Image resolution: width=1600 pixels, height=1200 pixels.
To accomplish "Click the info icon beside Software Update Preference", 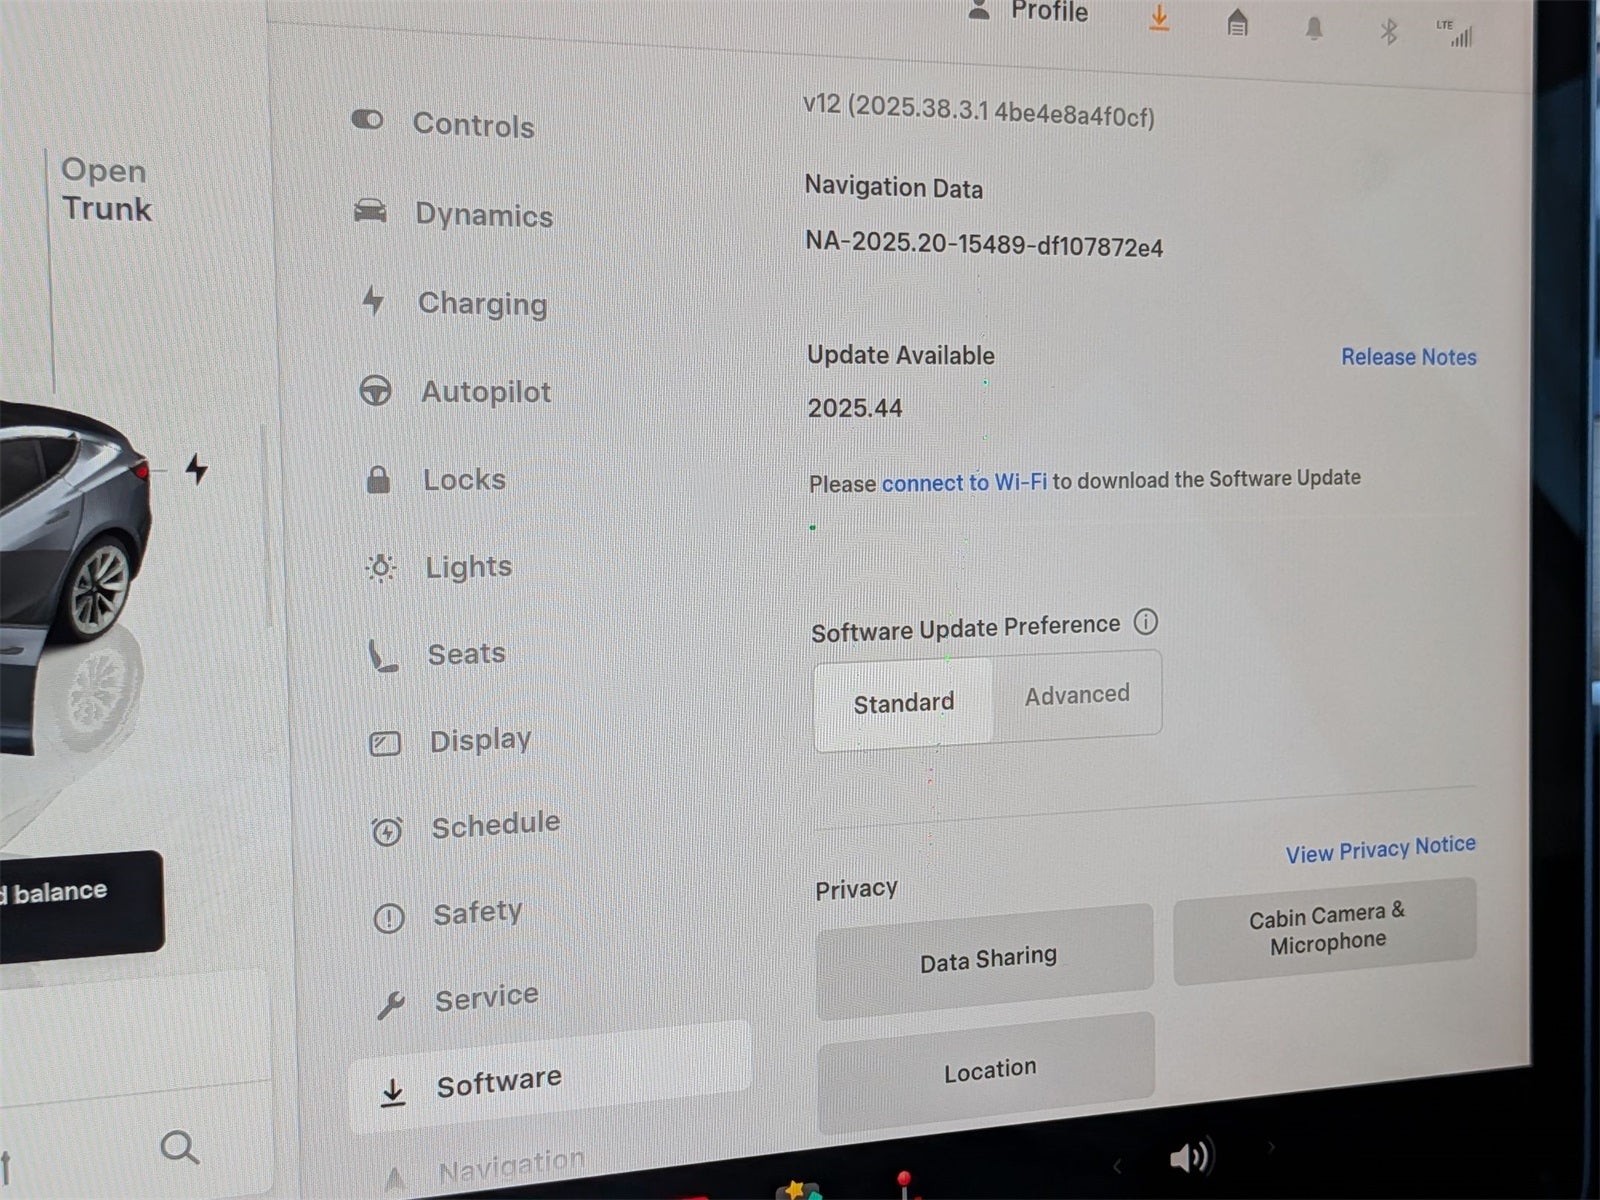I will coord(1146,622).
